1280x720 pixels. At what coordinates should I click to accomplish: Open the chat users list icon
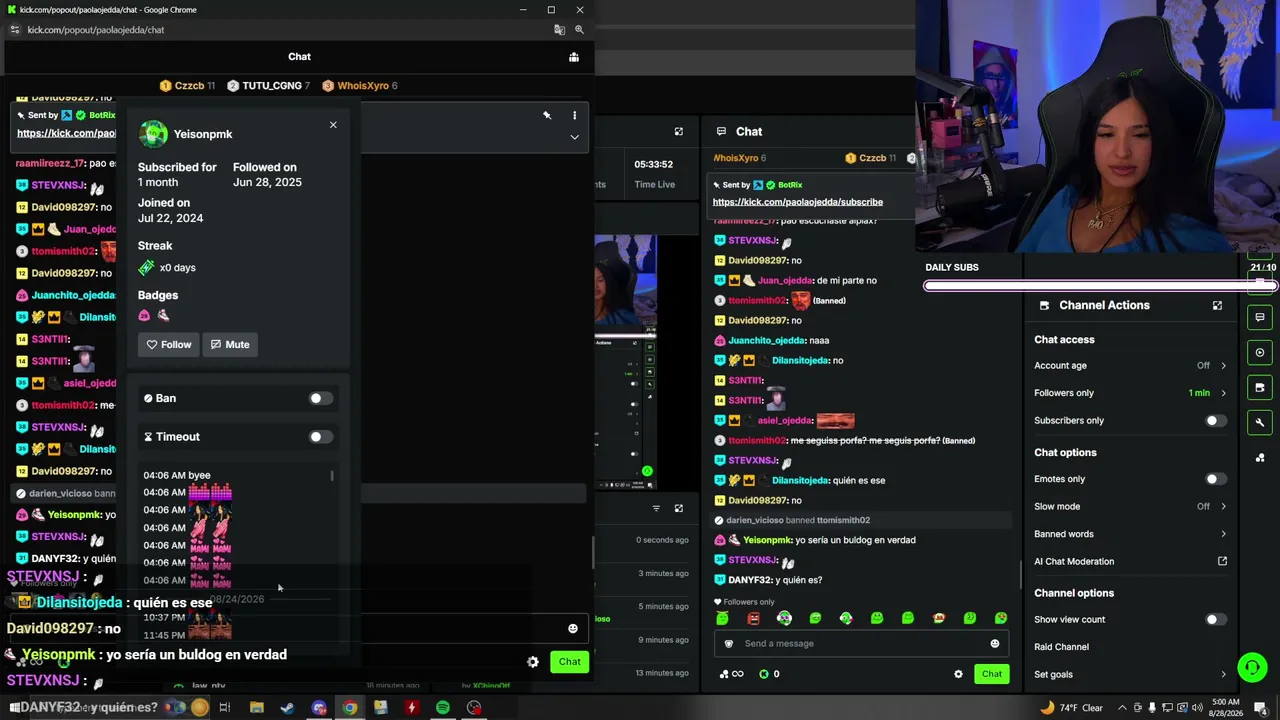click(x=574, y=57)
